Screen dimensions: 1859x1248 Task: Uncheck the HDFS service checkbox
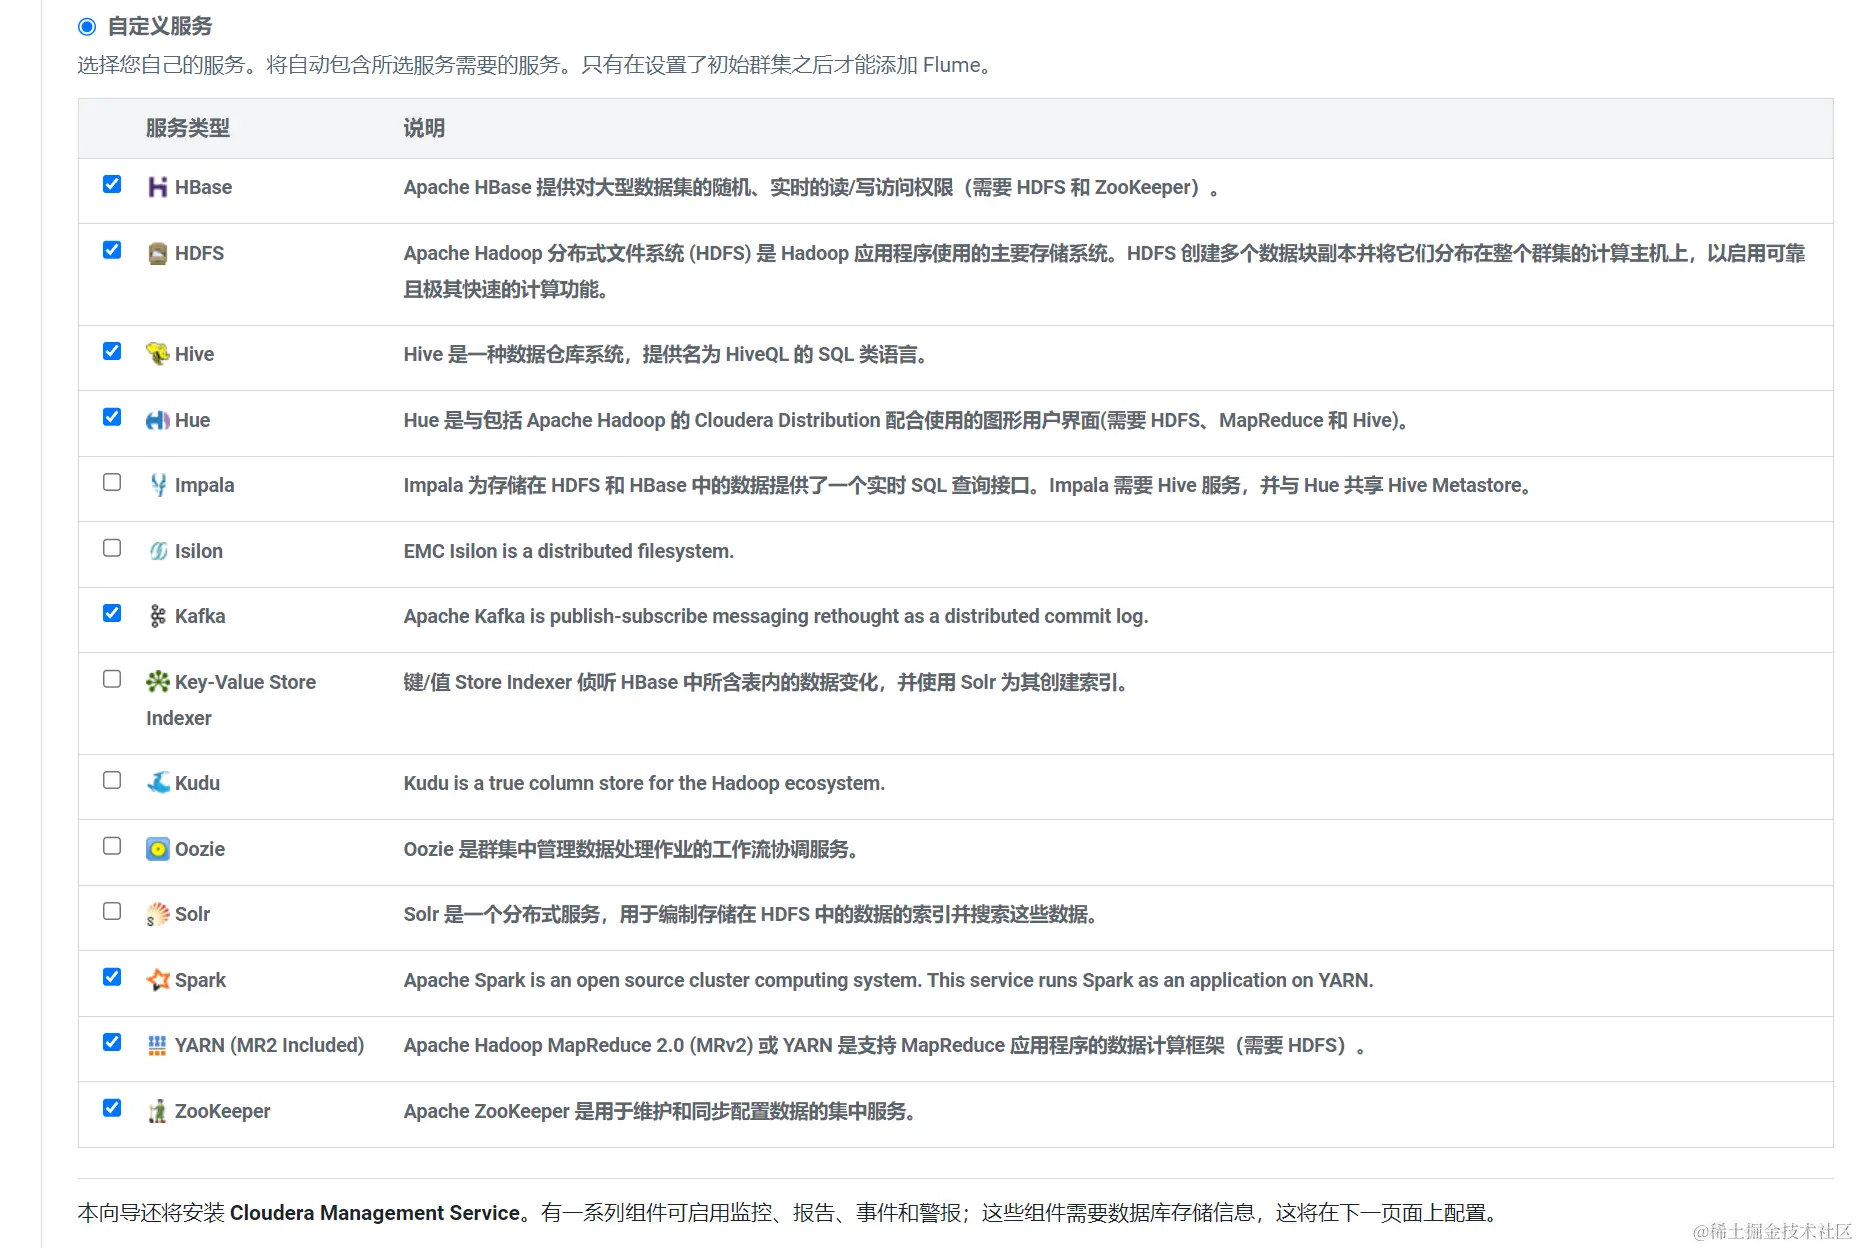point(112,250)
